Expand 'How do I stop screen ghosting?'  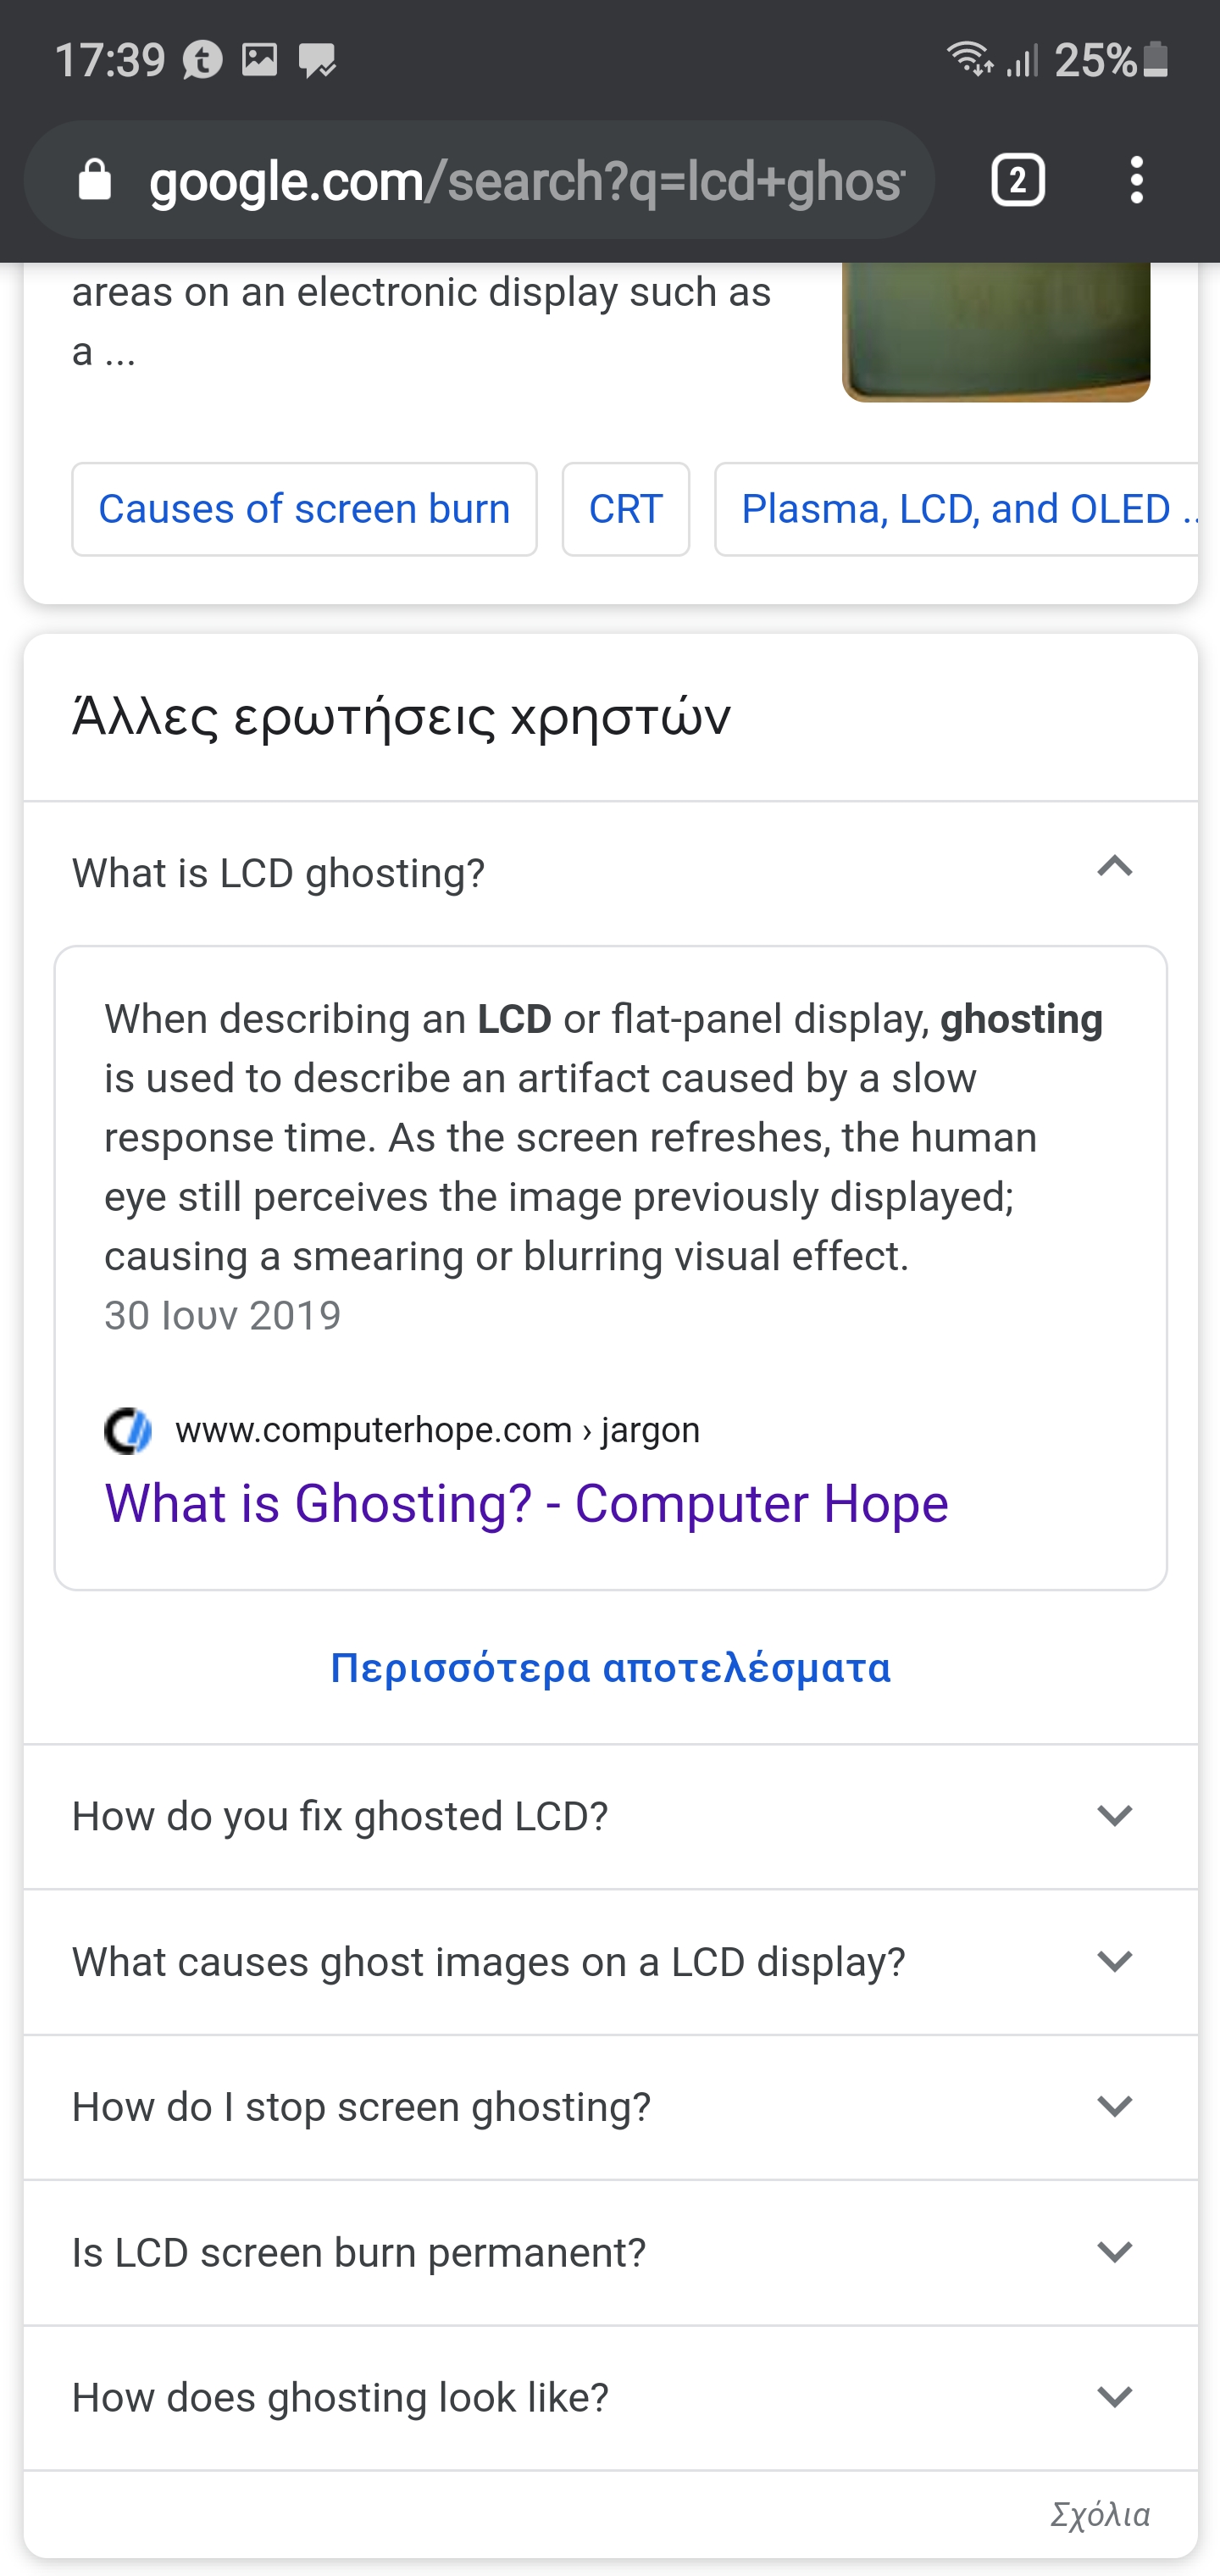coord(610,2107)
